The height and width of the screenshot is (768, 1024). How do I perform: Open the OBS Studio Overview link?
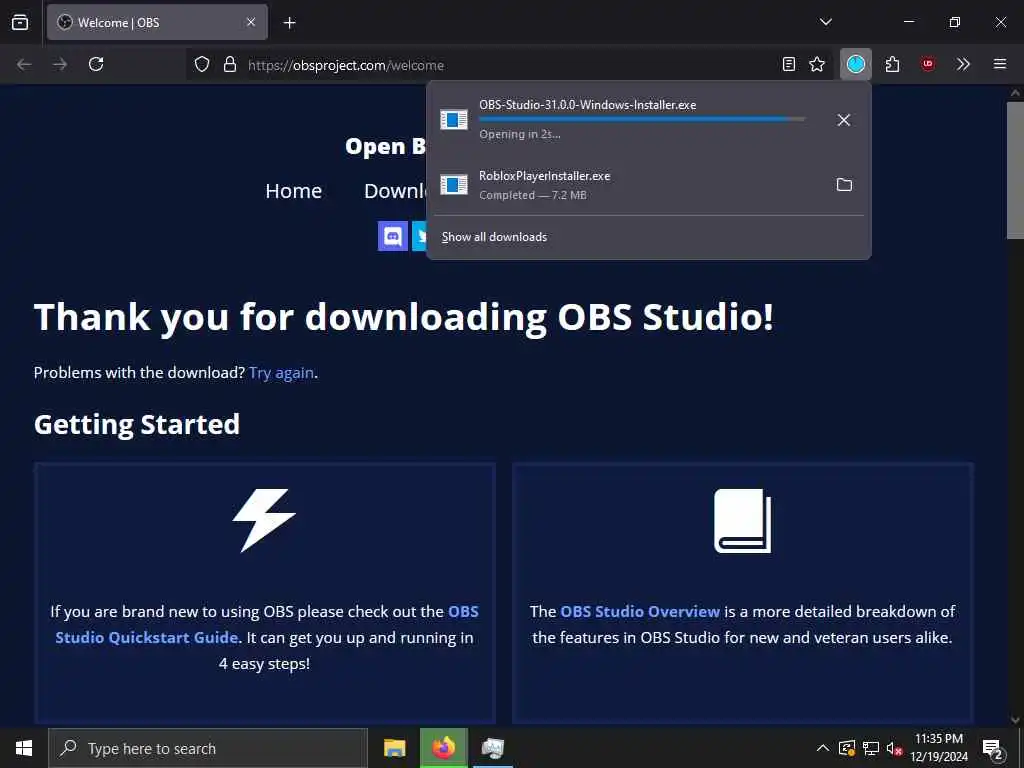tap(640, 612)
